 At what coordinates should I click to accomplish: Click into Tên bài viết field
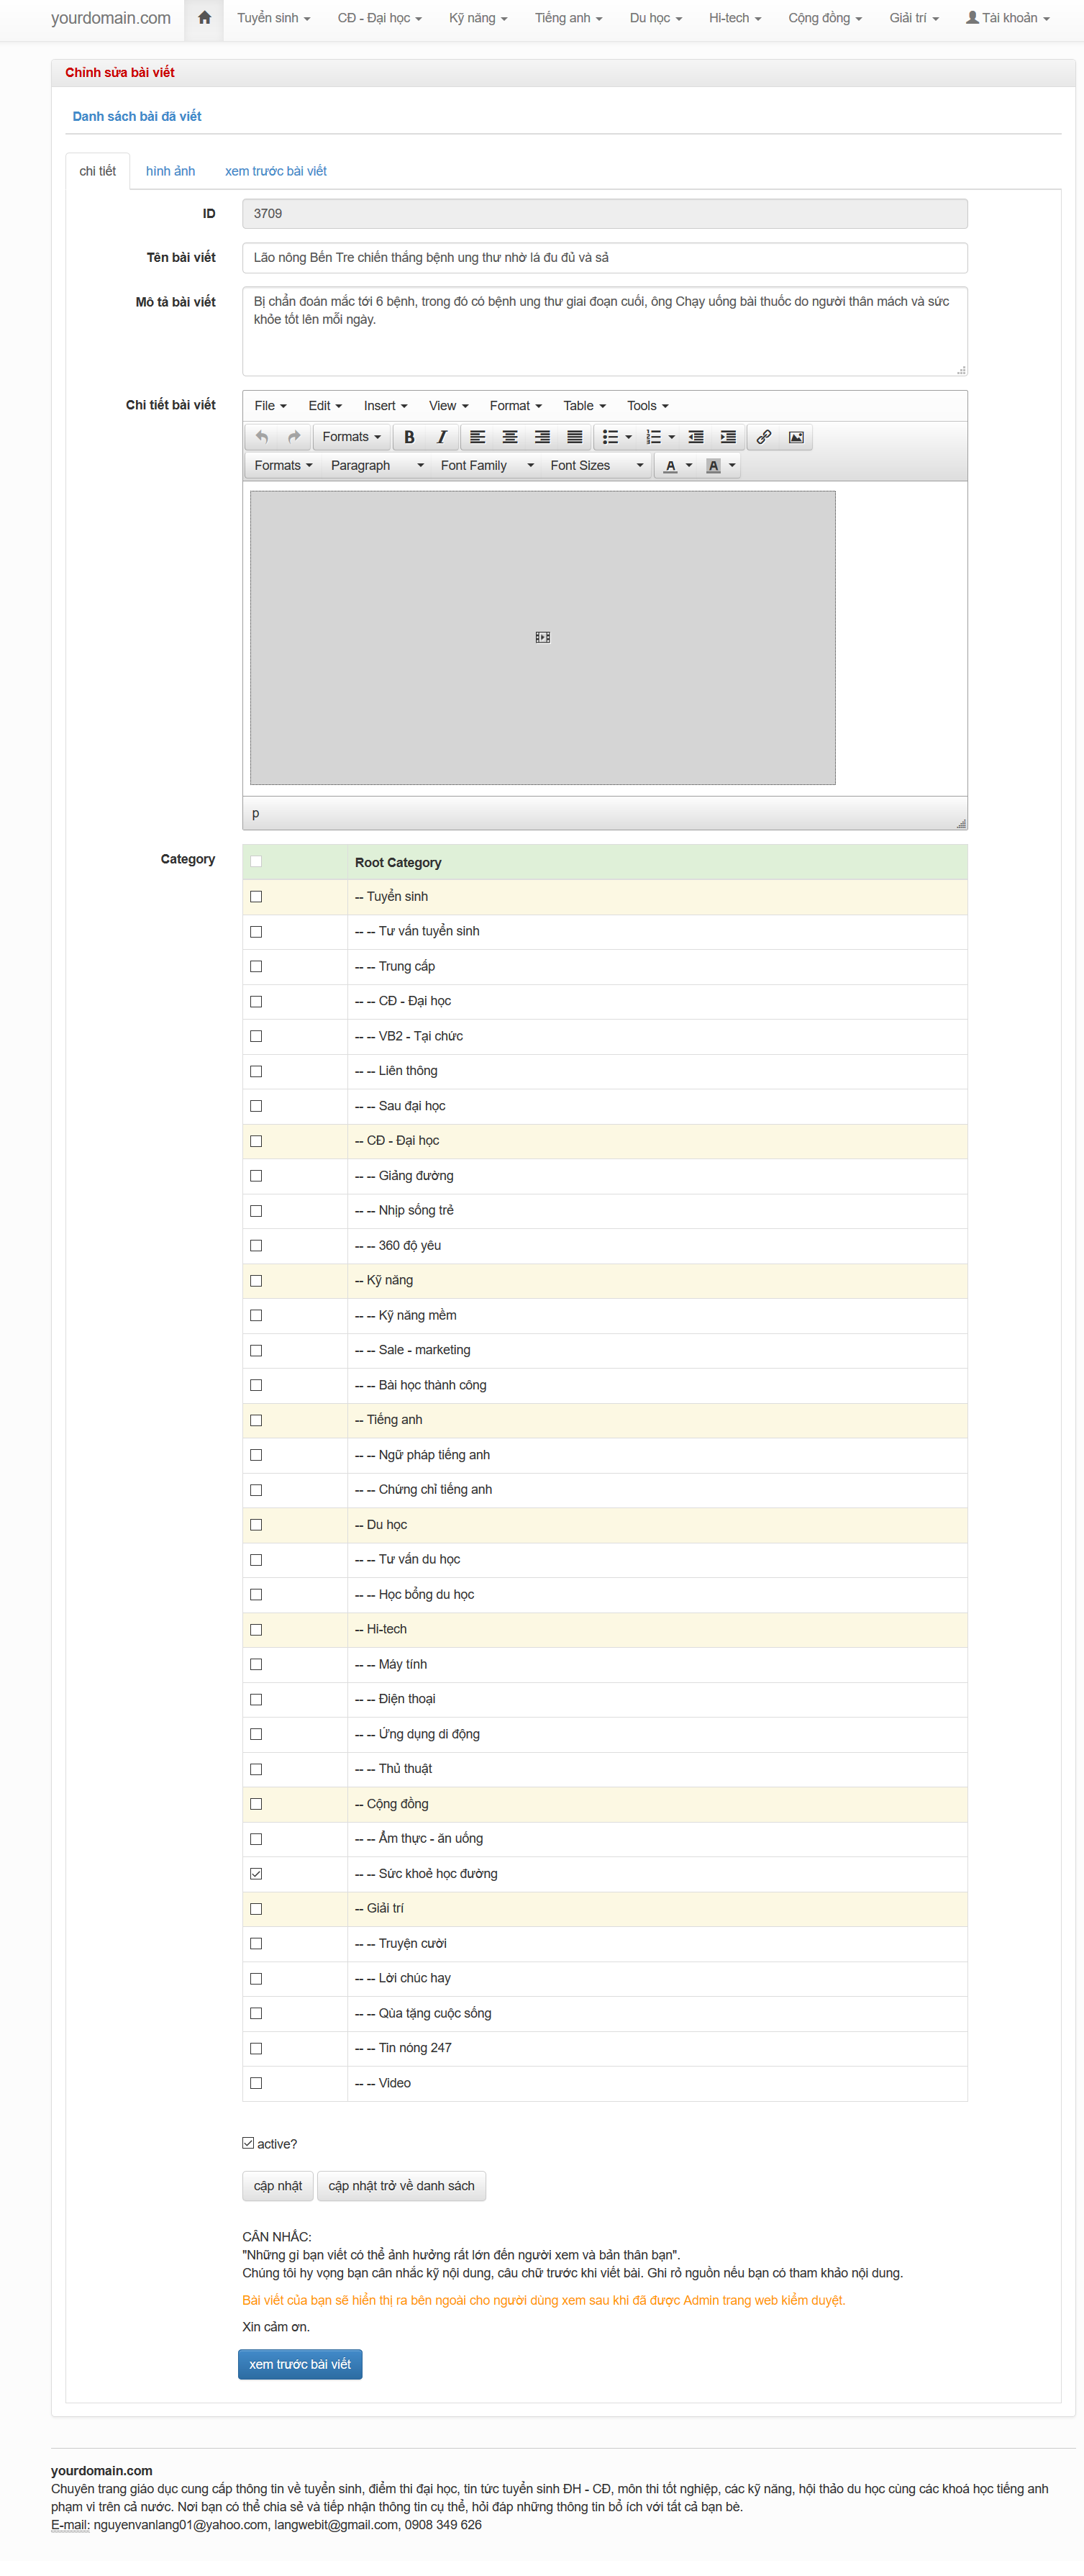(x=605, y=258)
